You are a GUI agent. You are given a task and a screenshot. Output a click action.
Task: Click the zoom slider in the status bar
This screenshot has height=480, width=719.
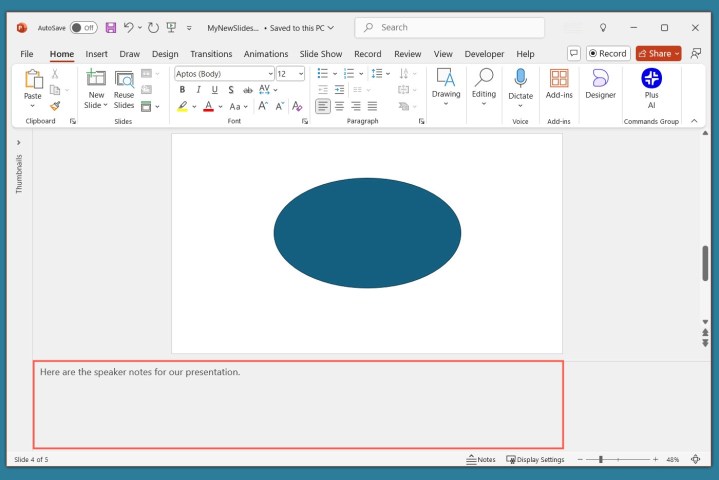(x=601, y=460)
